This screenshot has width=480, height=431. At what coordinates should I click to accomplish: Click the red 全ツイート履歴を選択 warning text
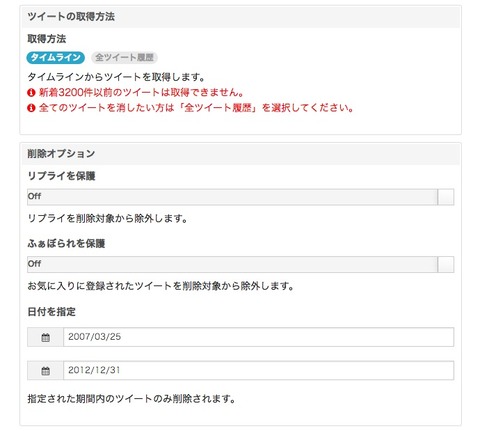click(196, 108)
